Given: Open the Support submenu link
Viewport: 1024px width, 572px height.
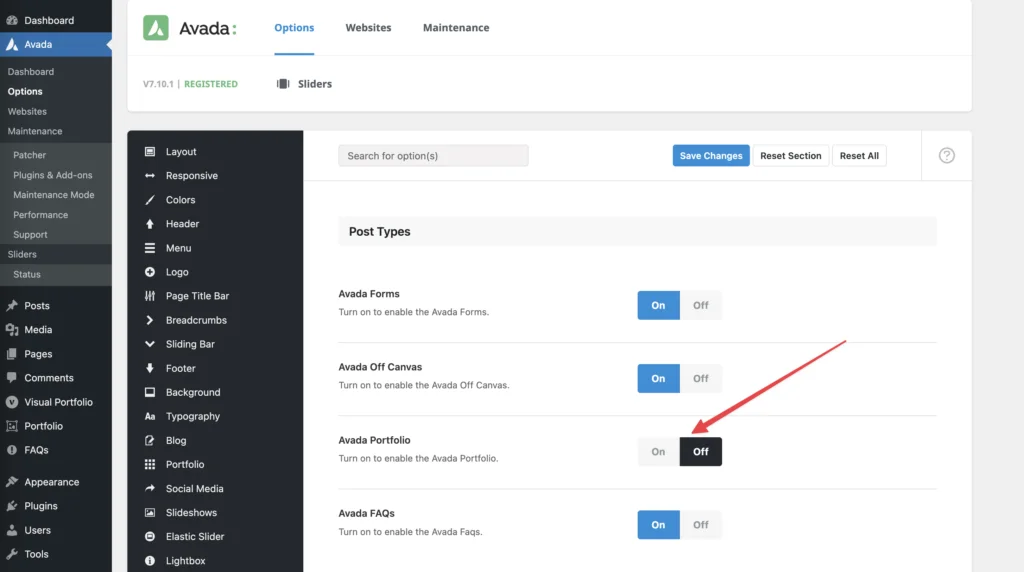Looking at the screenshot, I should tap(30, 234).
